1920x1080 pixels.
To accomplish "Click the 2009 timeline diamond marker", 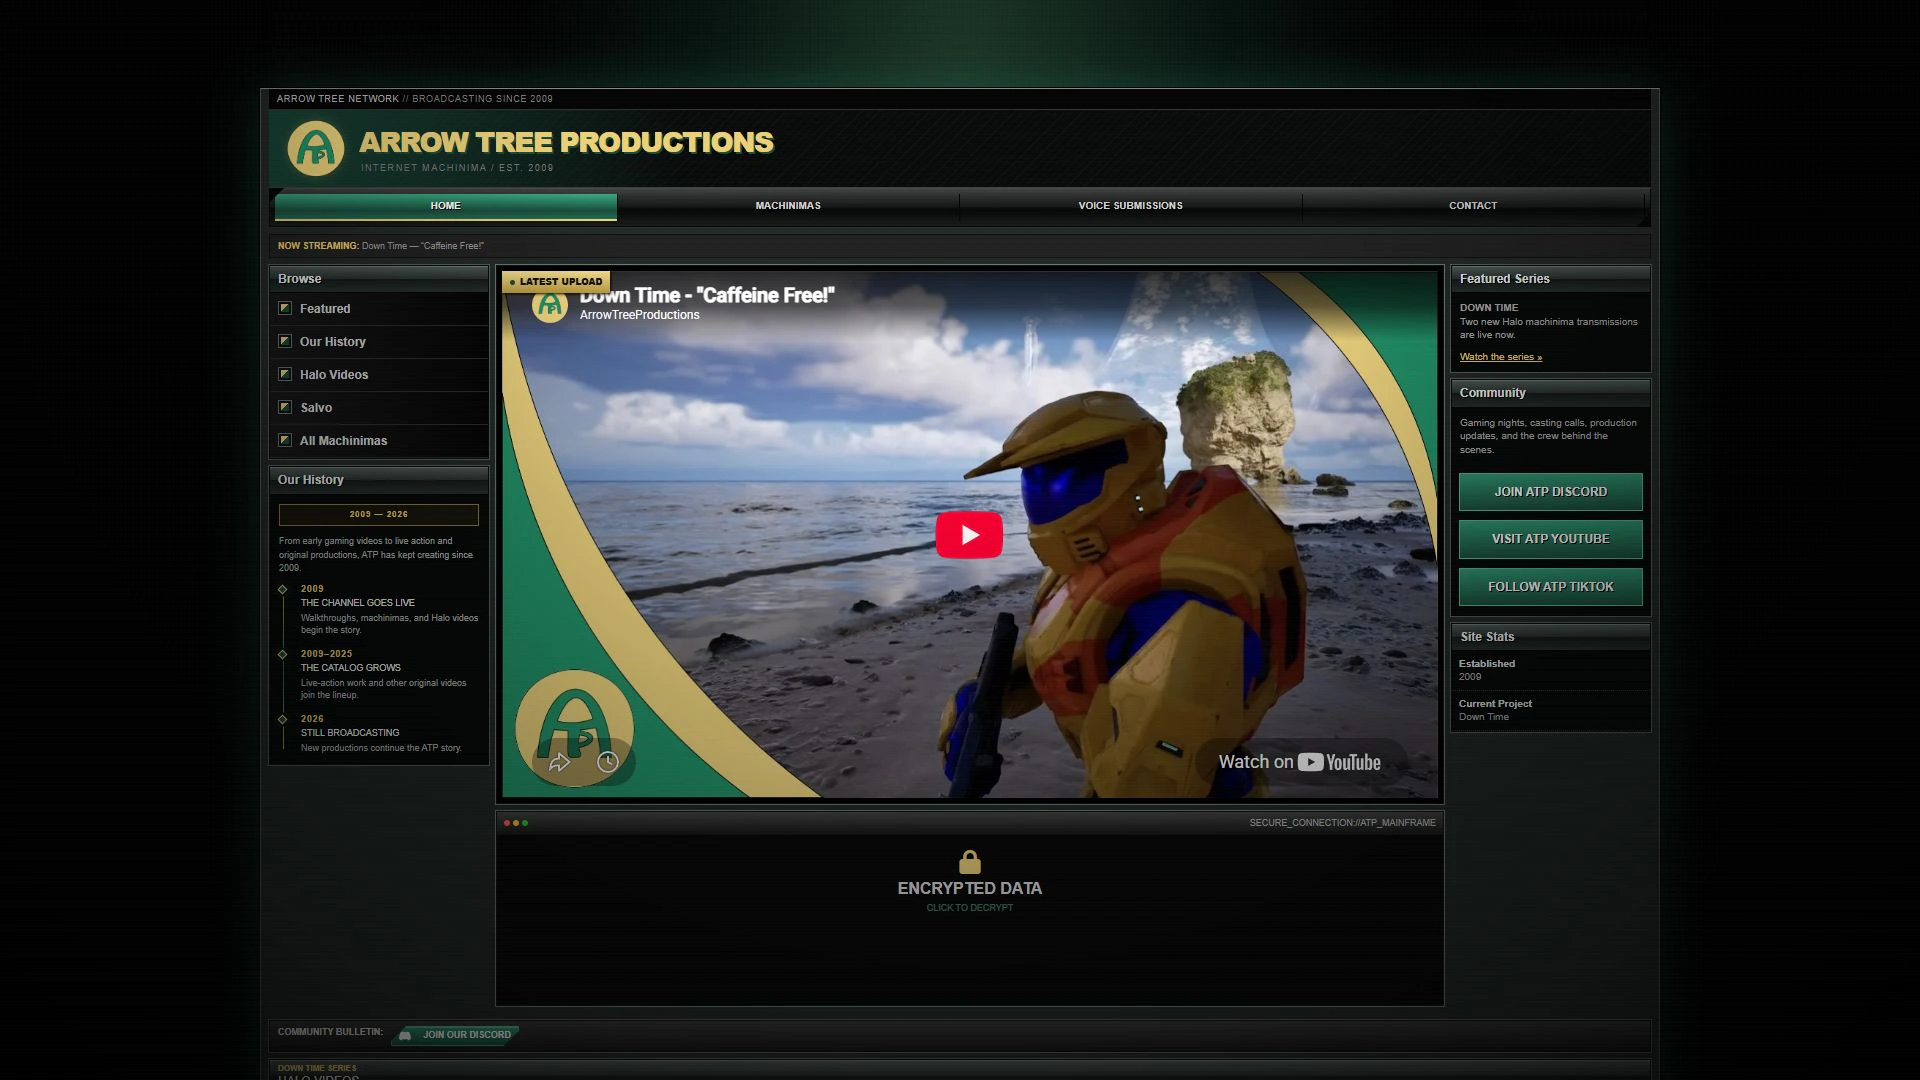I will pos(283,589).
